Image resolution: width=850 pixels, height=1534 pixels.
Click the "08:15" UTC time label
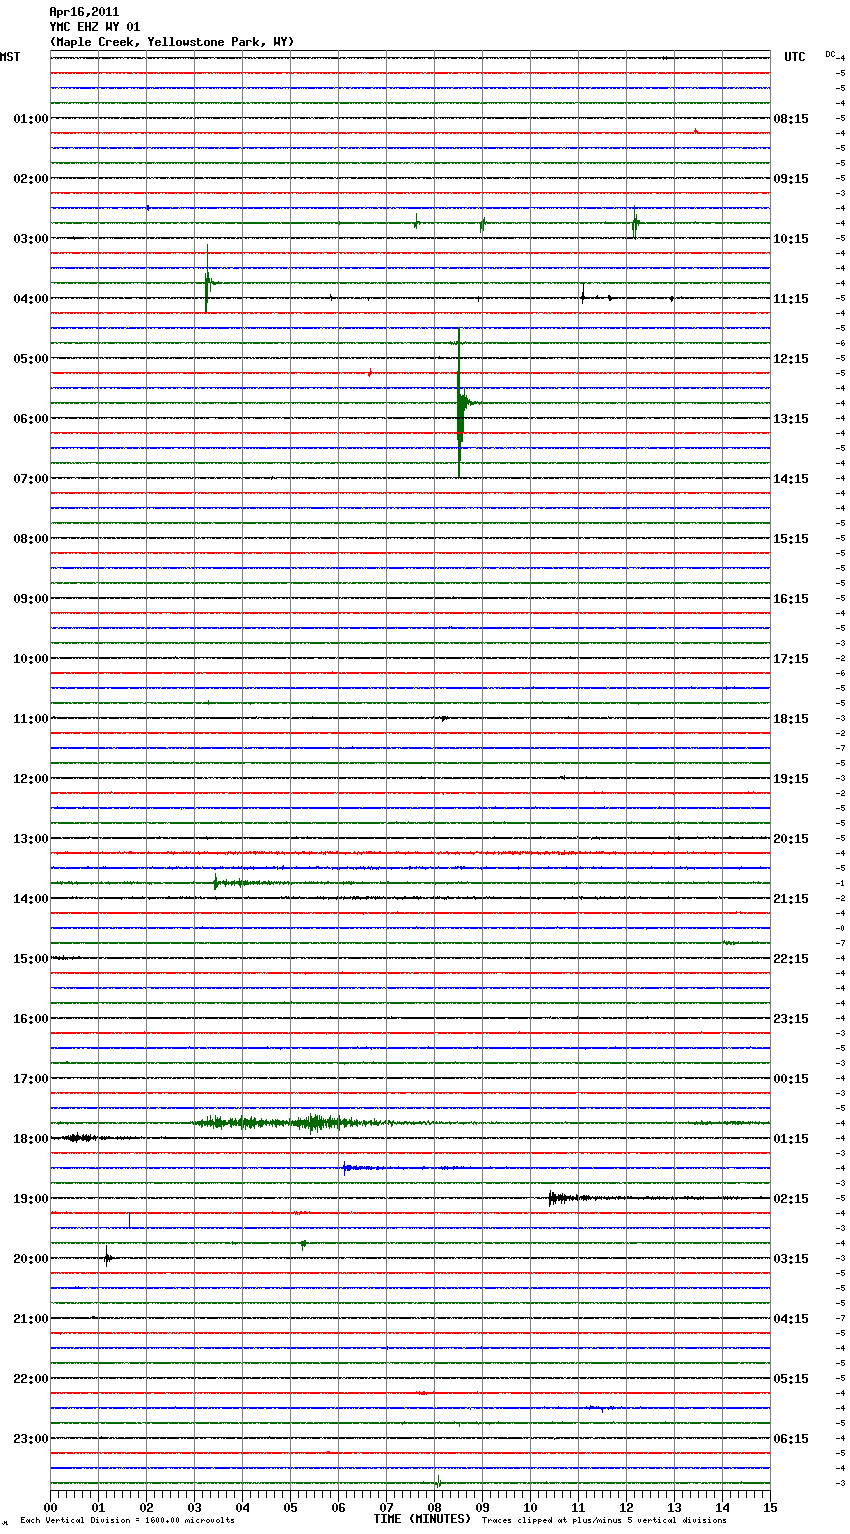(x=791, y=119)
